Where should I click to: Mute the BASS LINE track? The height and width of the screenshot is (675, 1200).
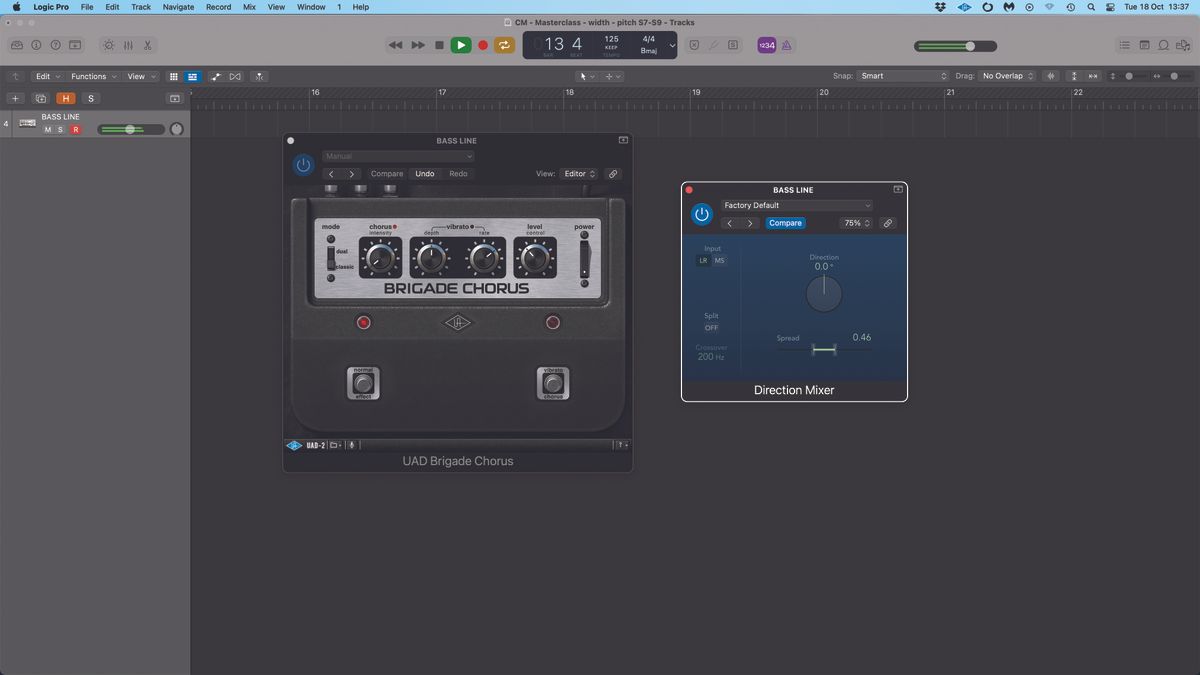pos(47,129)
